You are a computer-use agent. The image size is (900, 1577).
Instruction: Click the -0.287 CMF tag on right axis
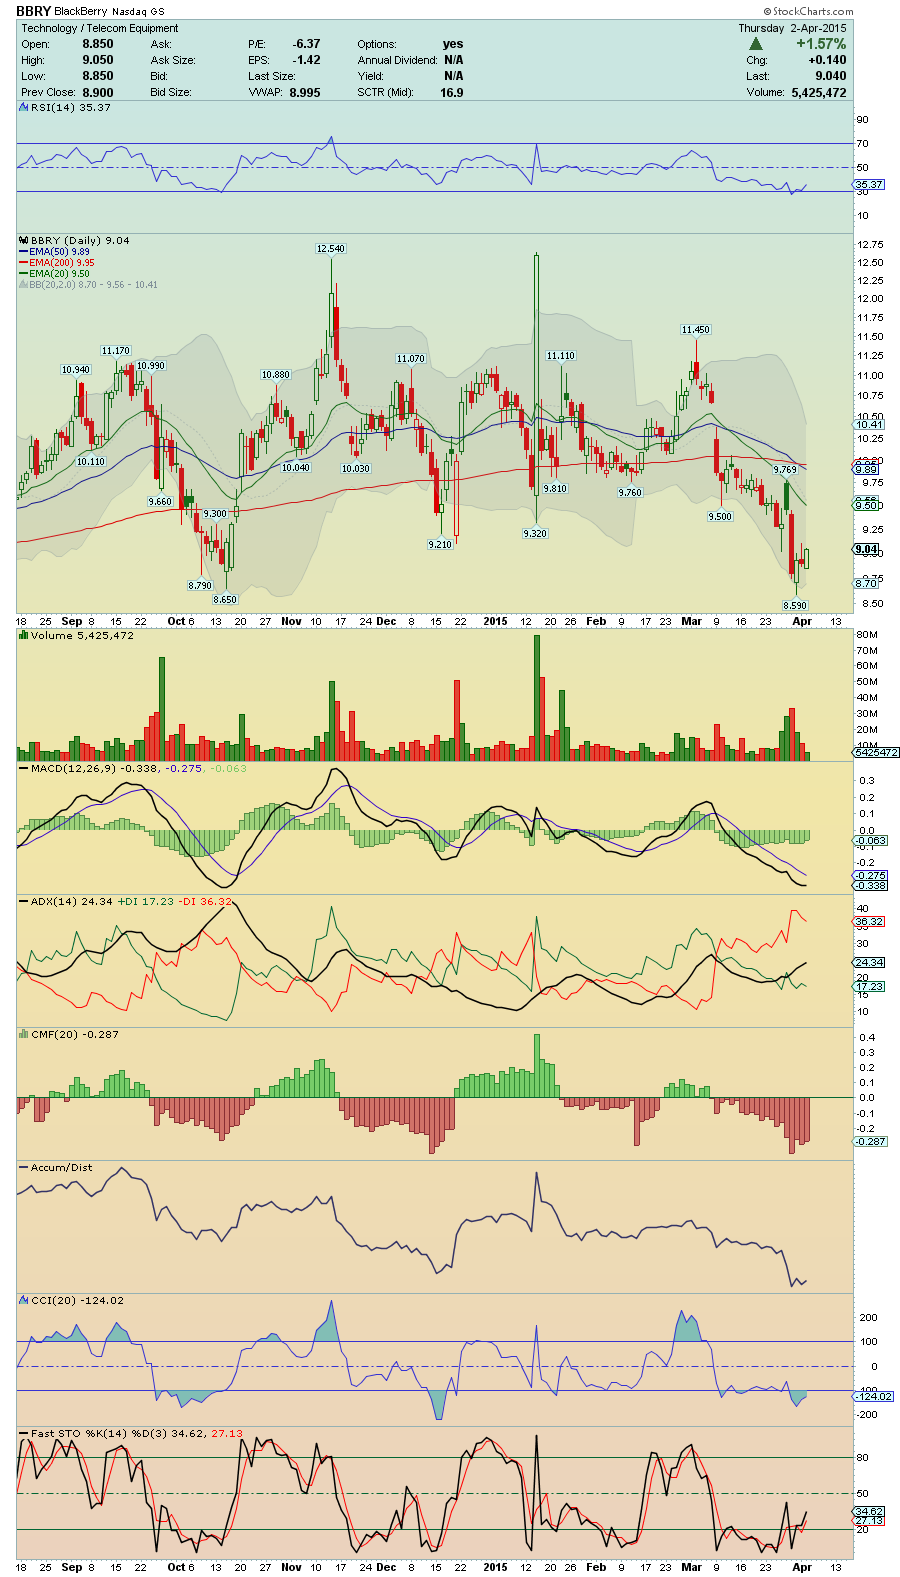tap(870, 1141)
